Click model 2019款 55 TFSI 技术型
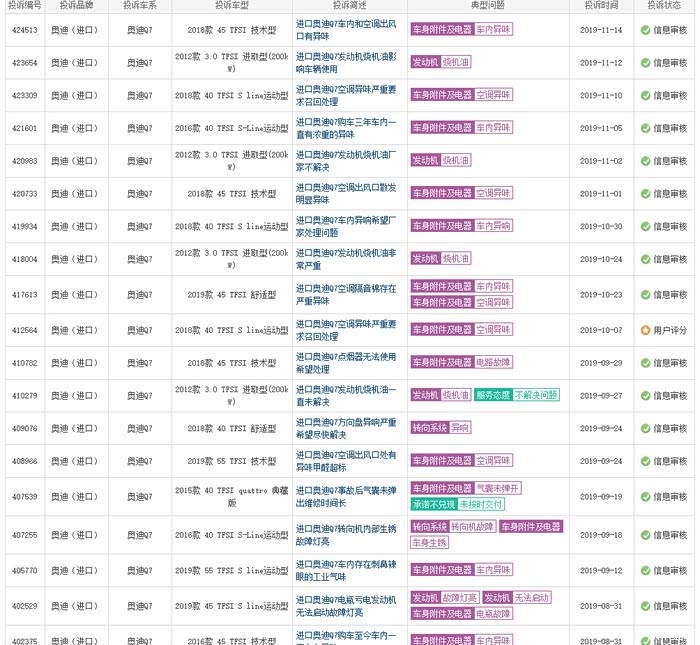The image size is (700, 645). 232,461
